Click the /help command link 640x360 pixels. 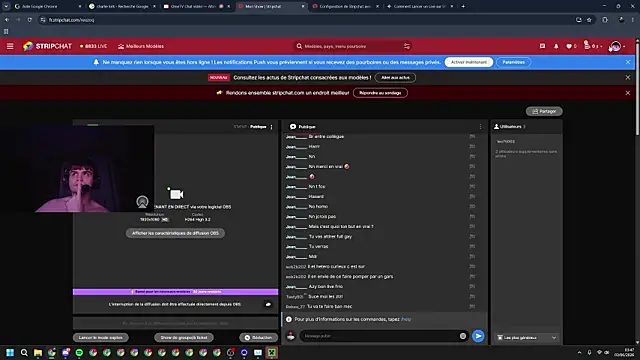406,319
